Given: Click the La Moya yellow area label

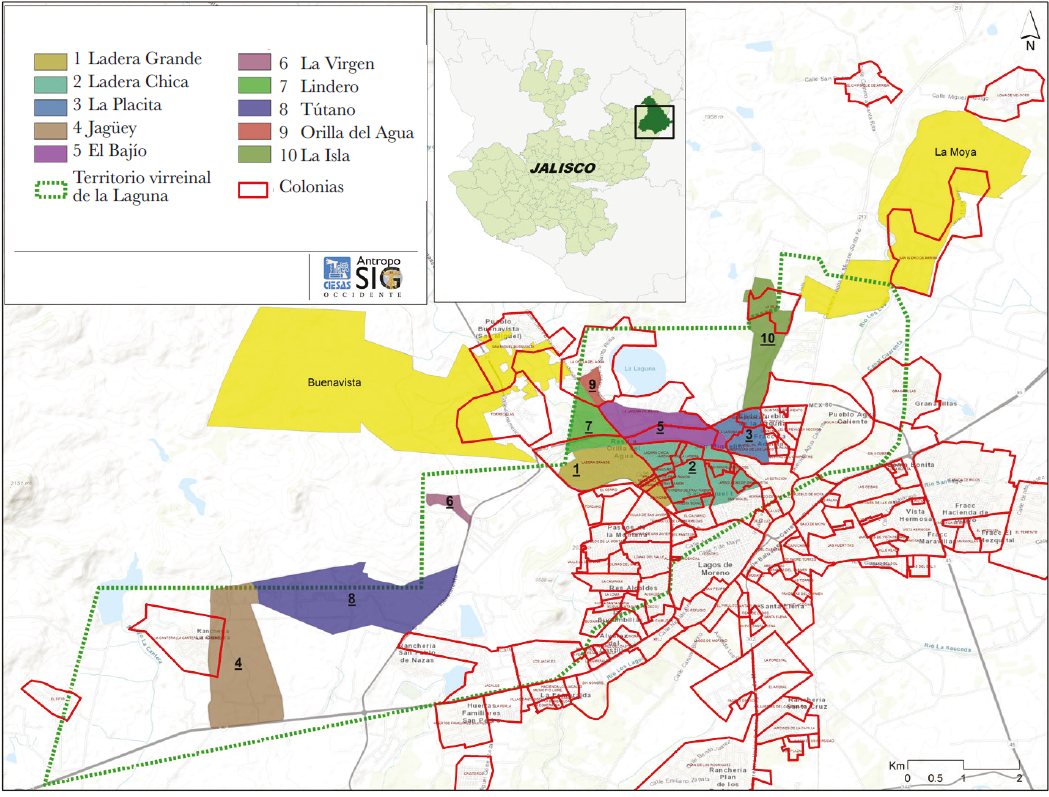Looking at the screenshot, I should coord(953,153).
